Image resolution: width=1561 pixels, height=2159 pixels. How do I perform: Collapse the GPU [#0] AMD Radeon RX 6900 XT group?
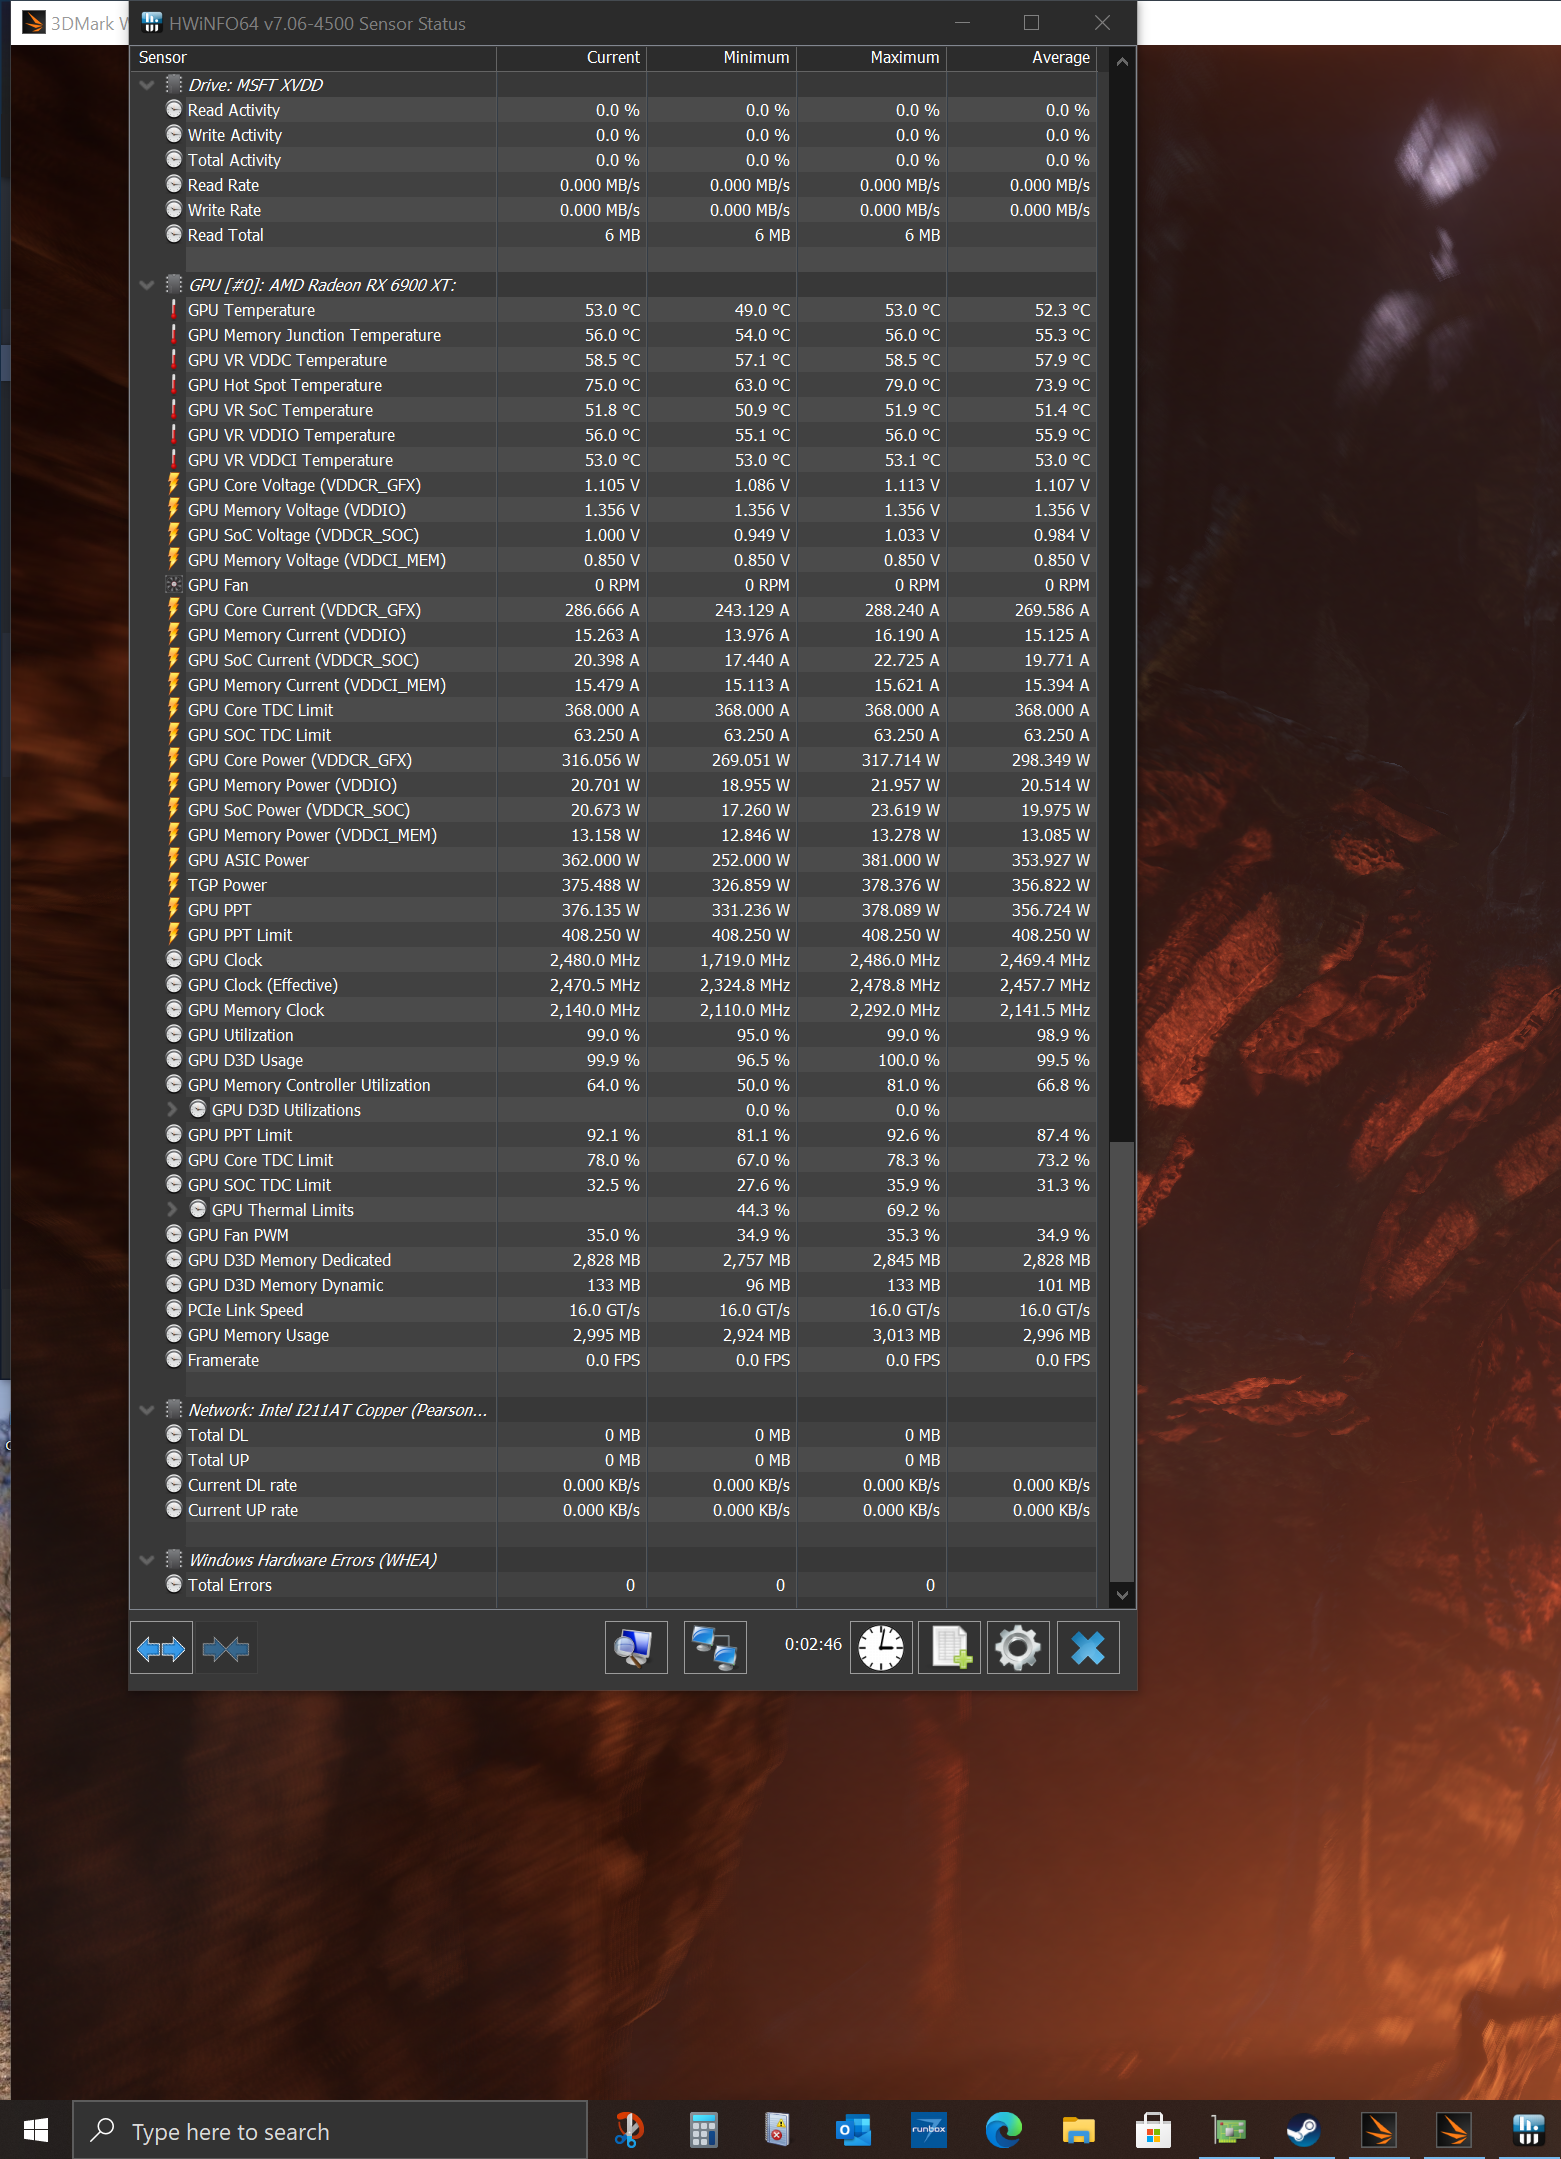pyautogui.click(x=147, y=285)
